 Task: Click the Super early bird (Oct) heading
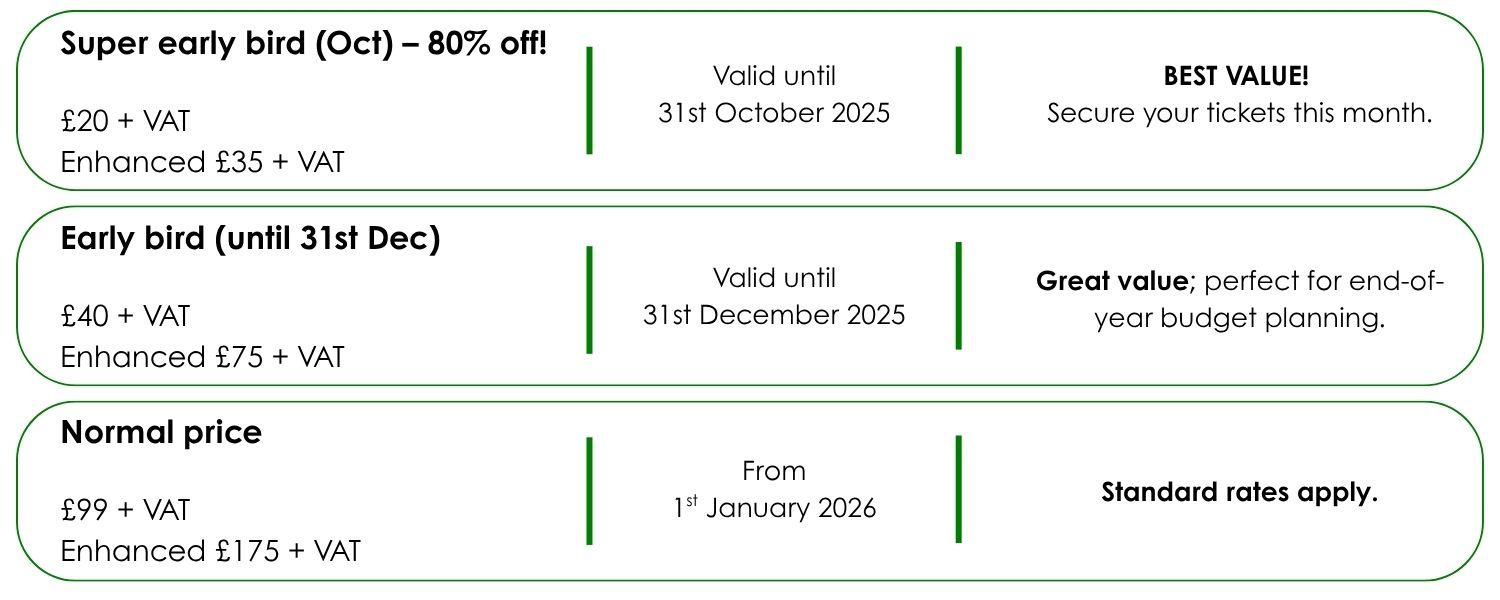click(304, 45)
